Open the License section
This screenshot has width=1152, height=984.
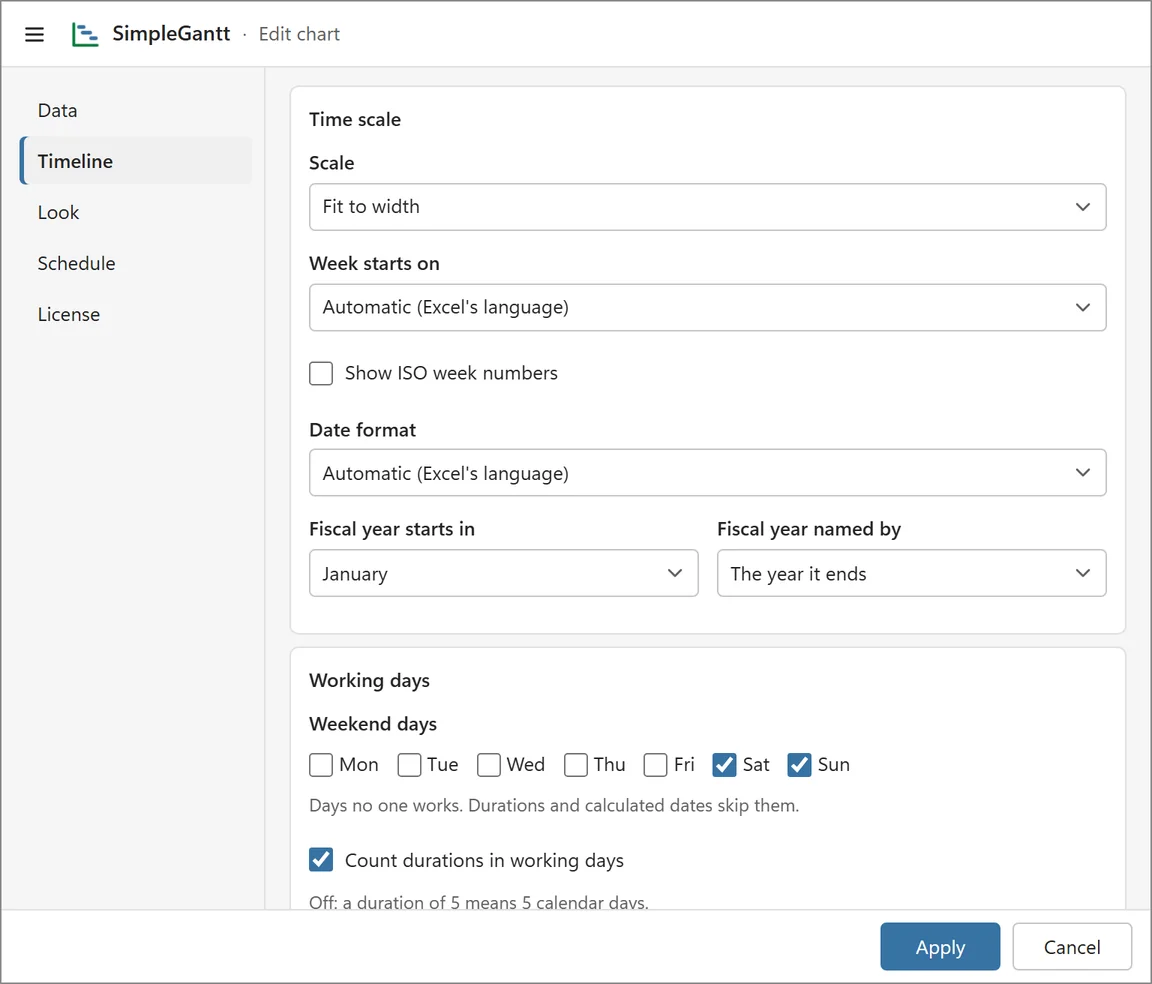[136, 314]
